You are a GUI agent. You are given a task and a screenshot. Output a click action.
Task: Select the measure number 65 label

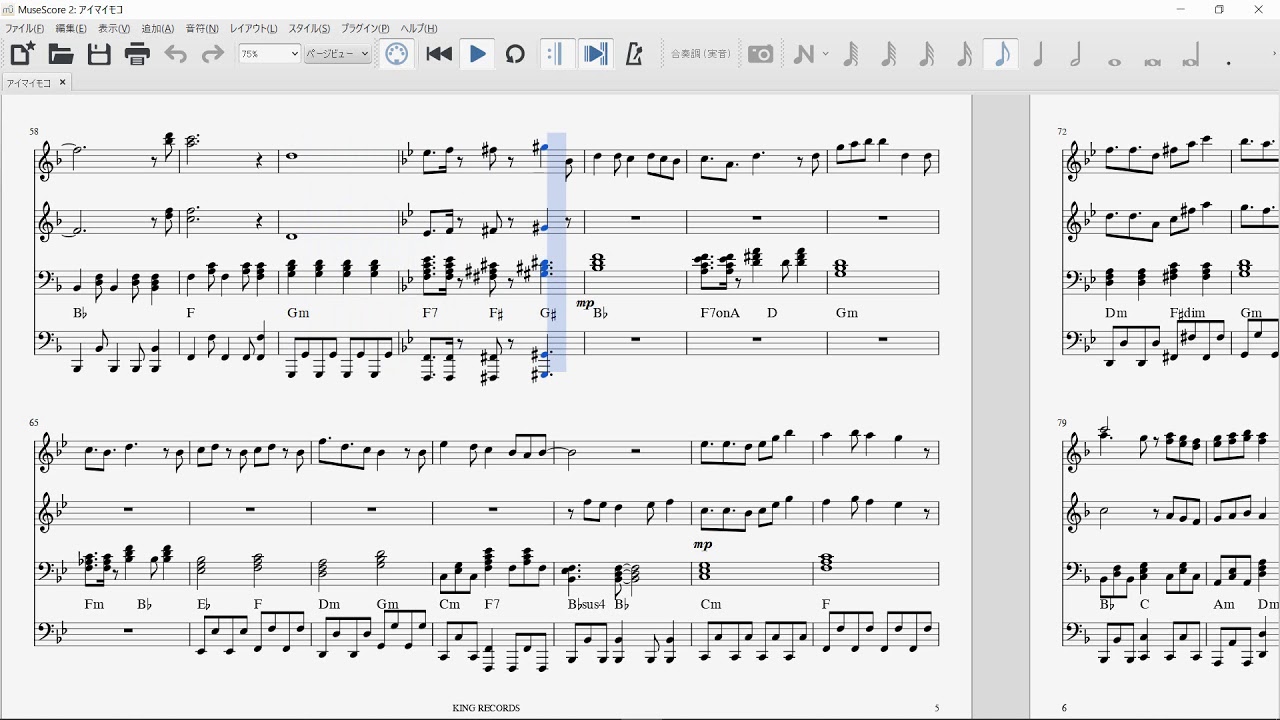(34, 423)
